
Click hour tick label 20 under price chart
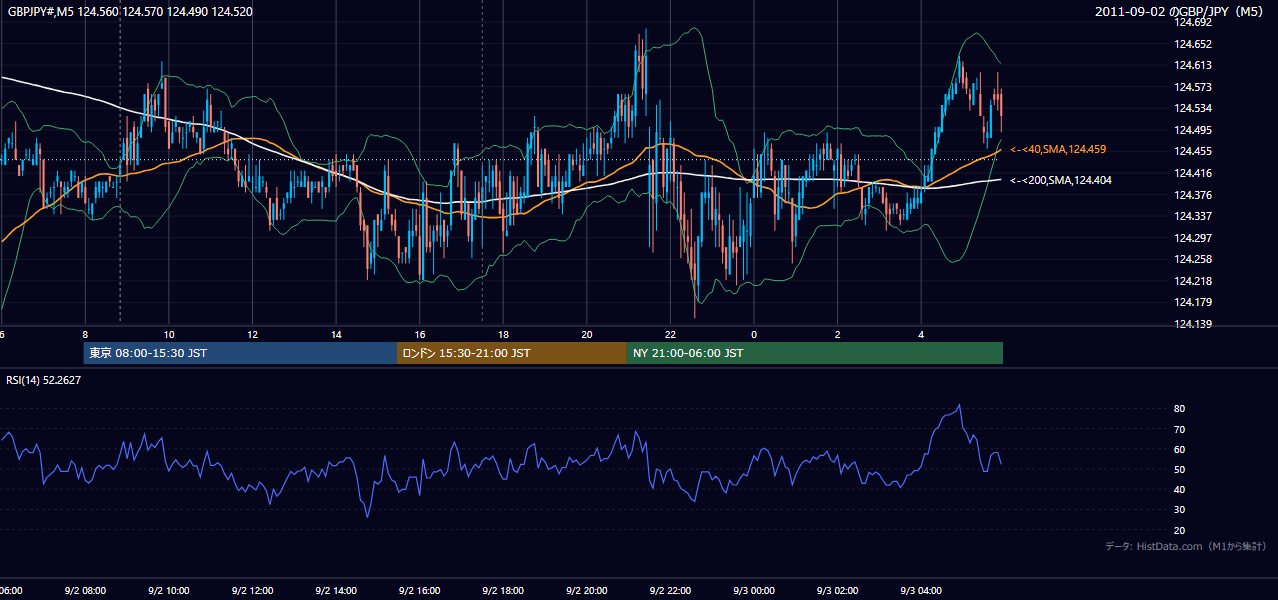[x=587, y=335]
